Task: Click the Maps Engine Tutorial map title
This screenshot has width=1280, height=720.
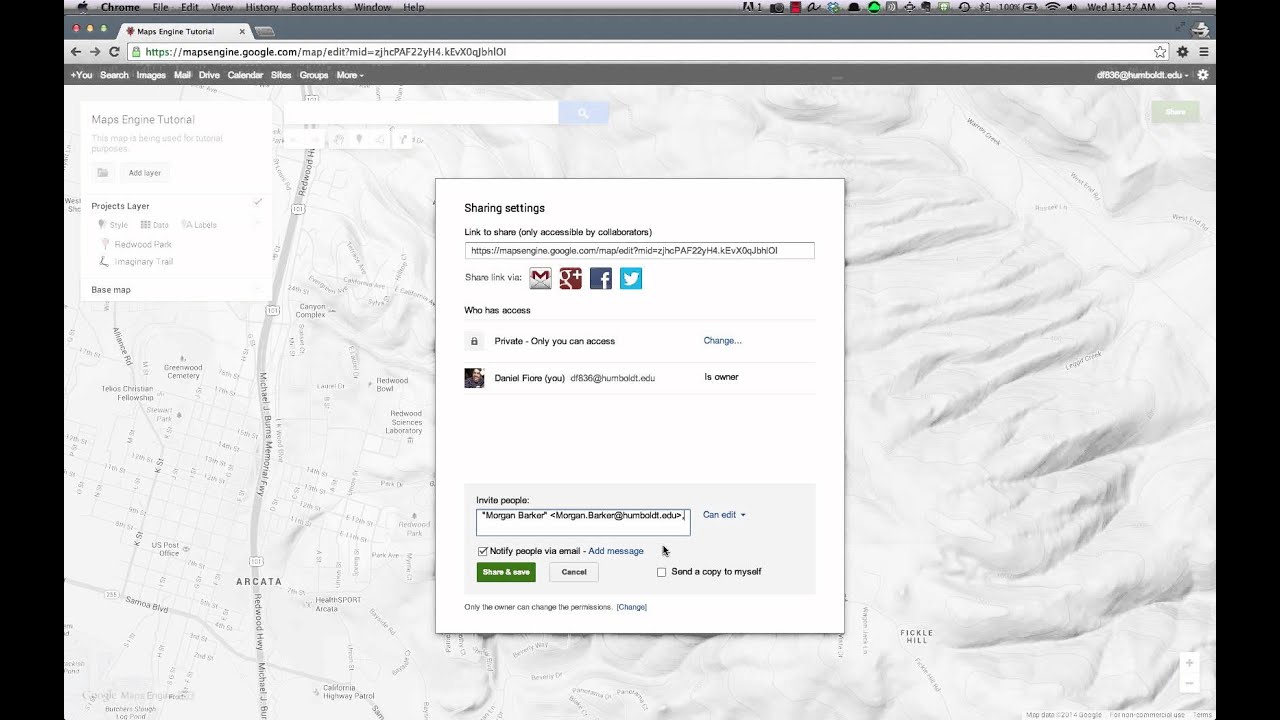Action: [143, 120]
